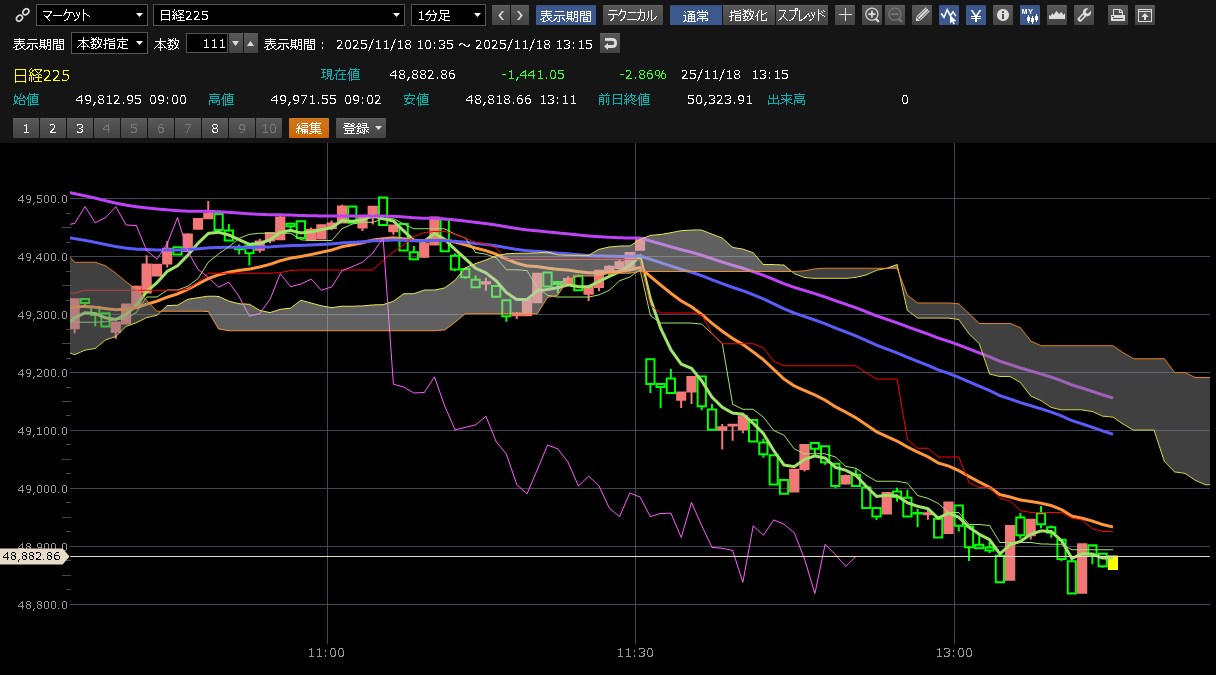Click the crosshair cursor icon

(x=845, y=15)
